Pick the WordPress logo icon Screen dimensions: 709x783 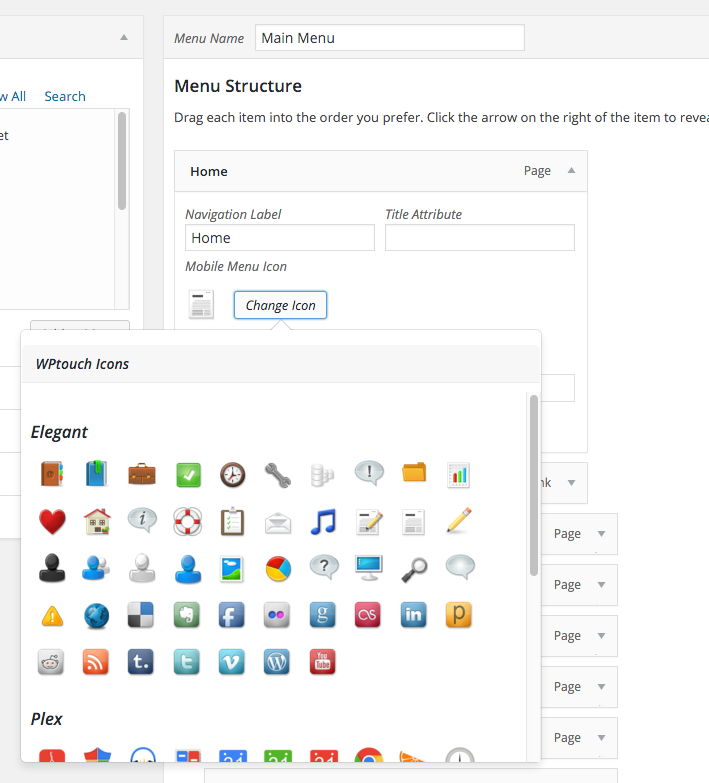277,662
